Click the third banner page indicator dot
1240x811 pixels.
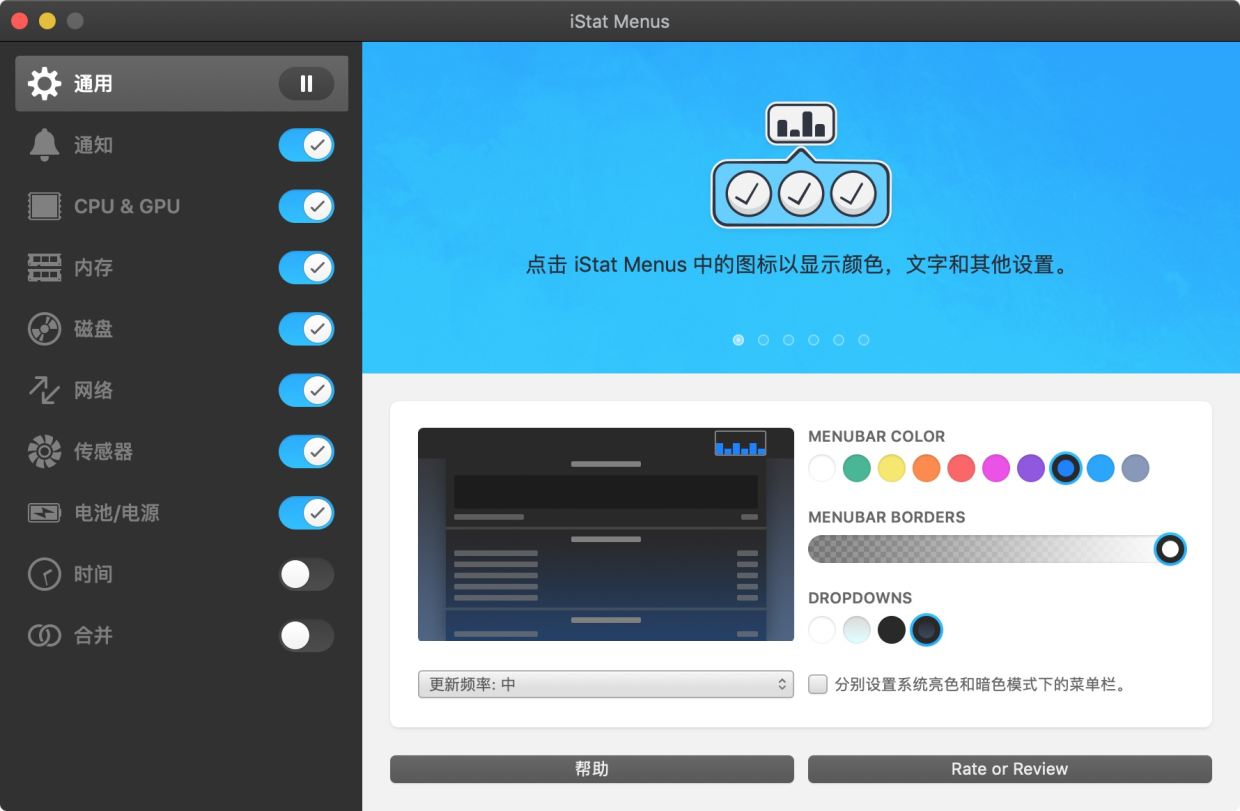click(x=788, y=340)
